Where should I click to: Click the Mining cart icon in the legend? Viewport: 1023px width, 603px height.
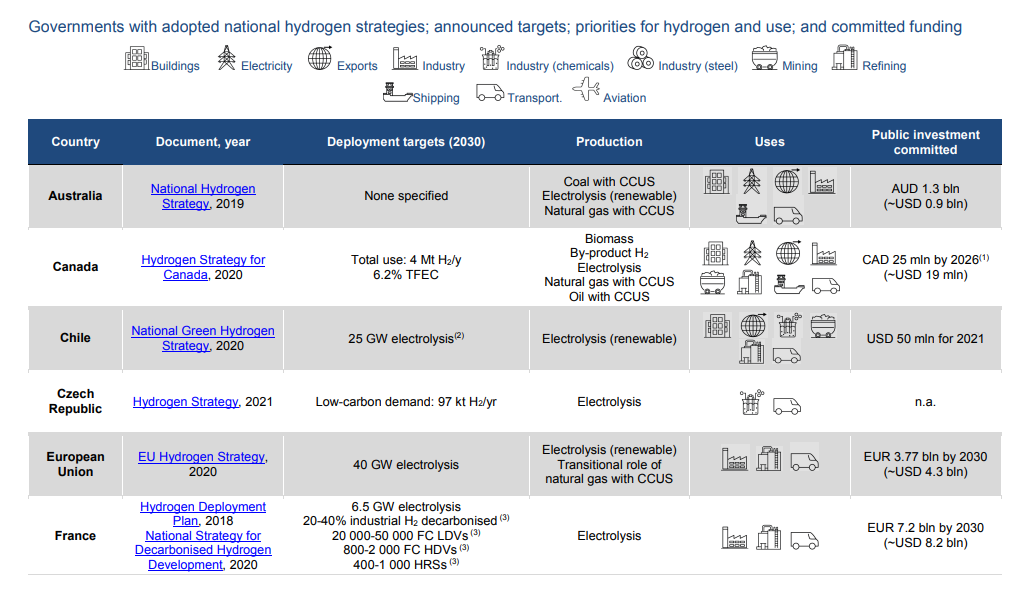(x=764, y=58)
